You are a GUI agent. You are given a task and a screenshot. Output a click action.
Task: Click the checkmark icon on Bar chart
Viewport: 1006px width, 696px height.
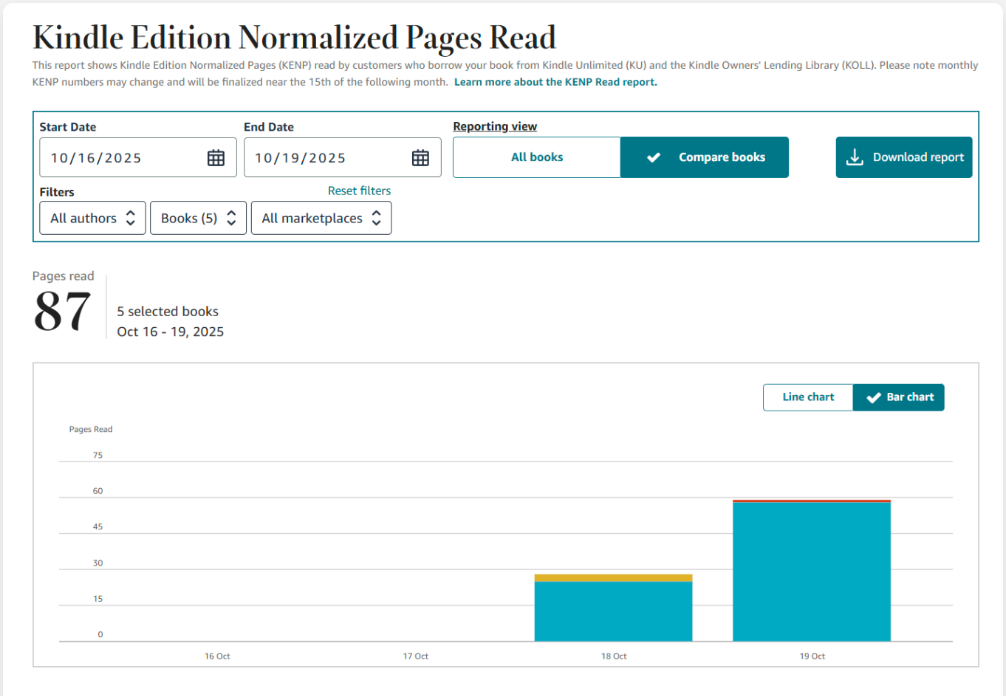pos(871,397)
